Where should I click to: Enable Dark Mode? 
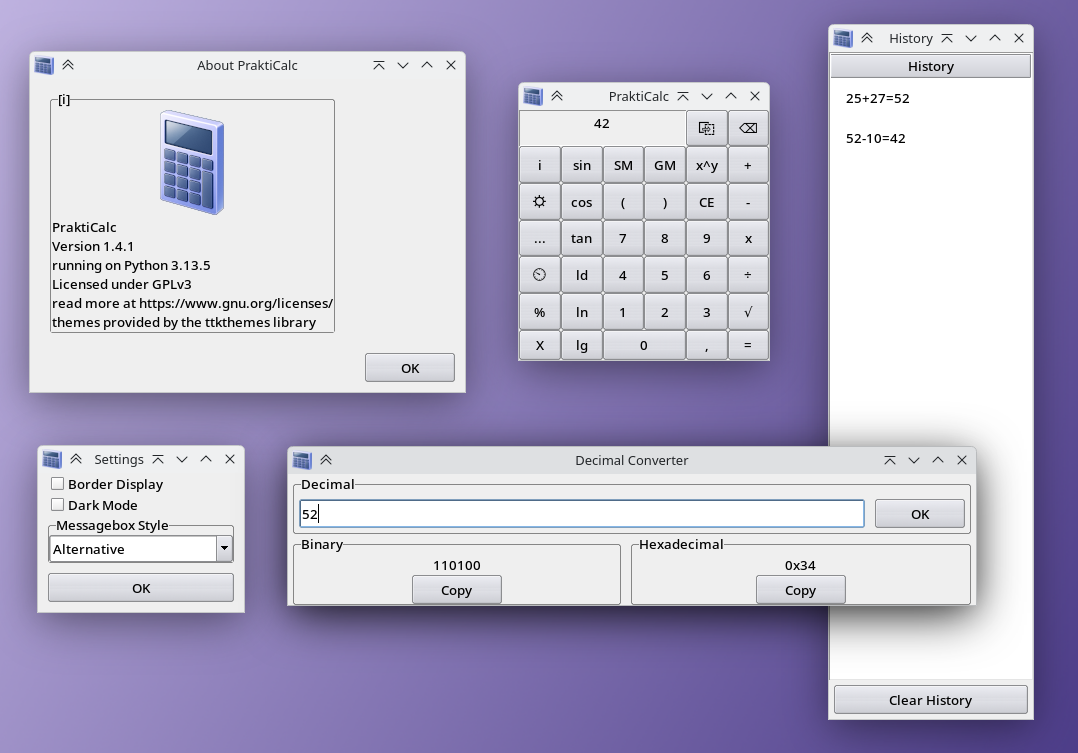[x=56, y=504]
